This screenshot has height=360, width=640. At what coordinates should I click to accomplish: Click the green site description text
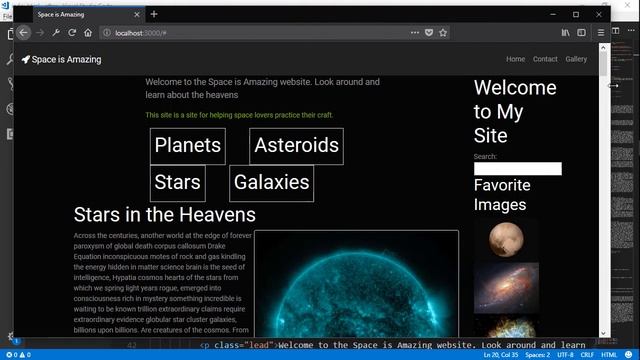(x=239, y=115)
